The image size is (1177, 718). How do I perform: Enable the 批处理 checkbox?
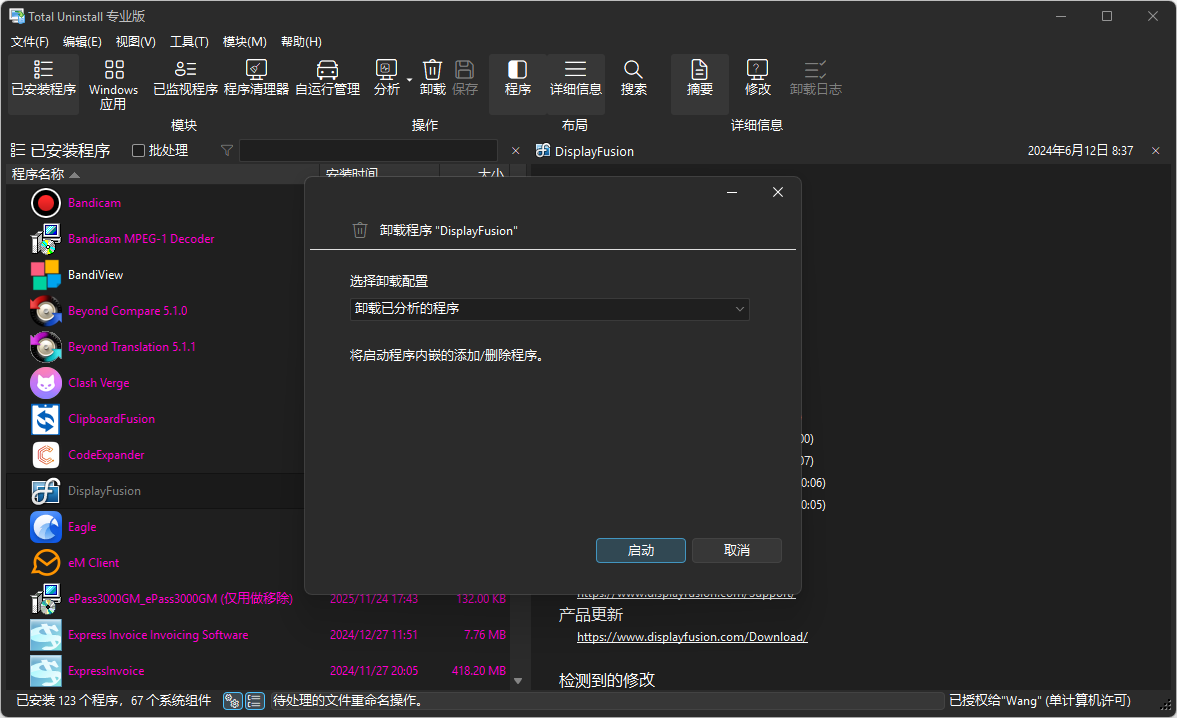click(137, 150)
